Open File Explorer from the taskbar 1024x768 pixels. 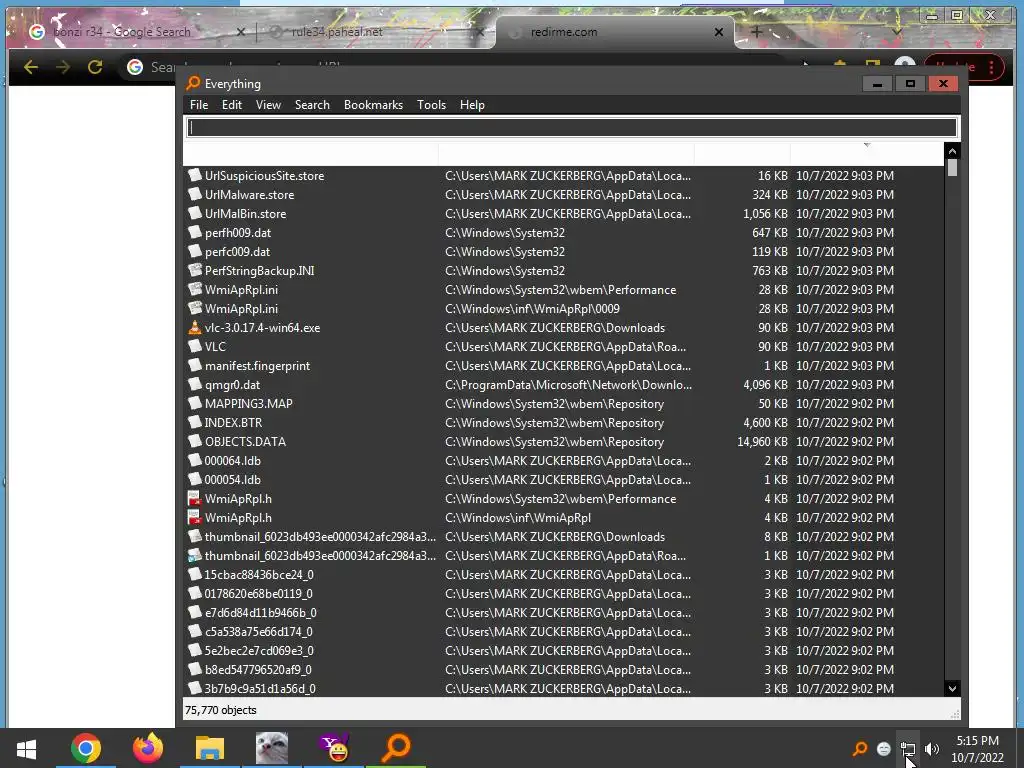[x=210, y=748]
